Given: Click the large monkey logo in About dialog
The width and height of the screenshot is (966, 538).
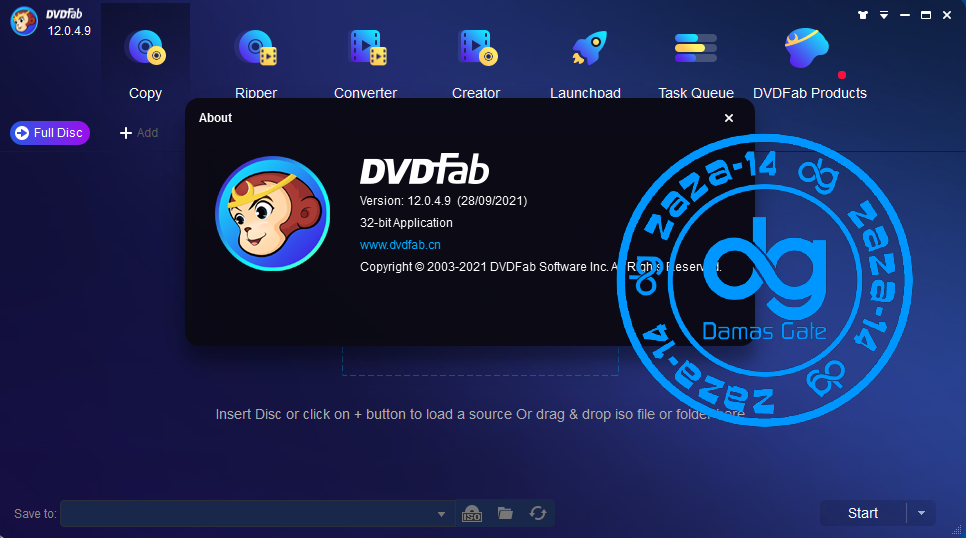Looking at the screenshot, I should (272, 213).
